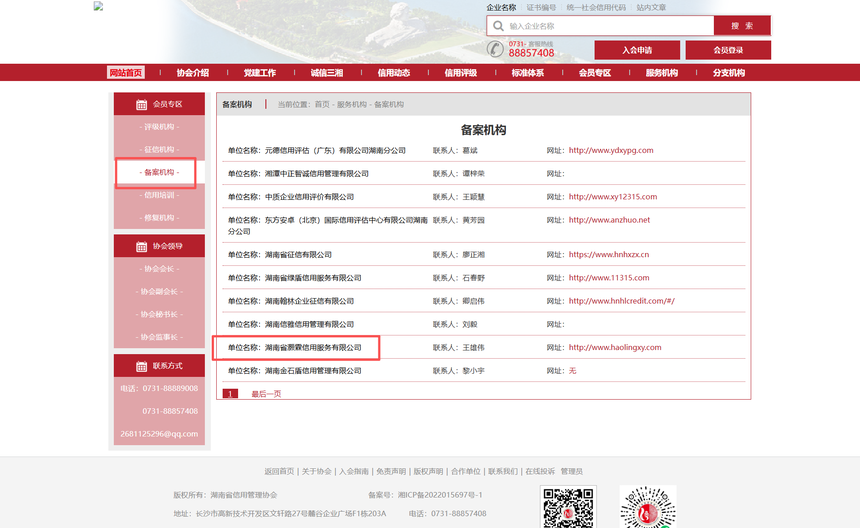Click calendar icon beside 联系方式 header

141,366
